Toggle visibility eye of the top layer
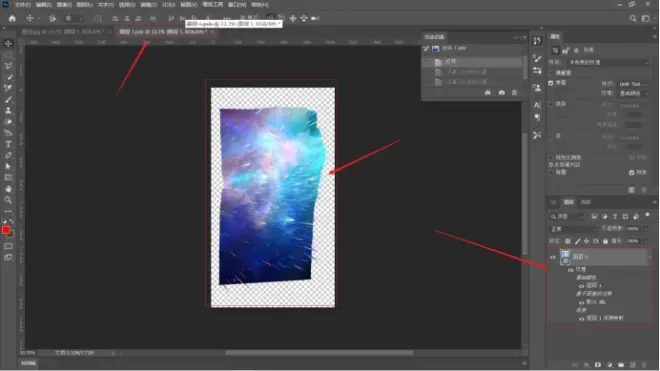This screenshot has width=660, height=371. pos(553,256)
